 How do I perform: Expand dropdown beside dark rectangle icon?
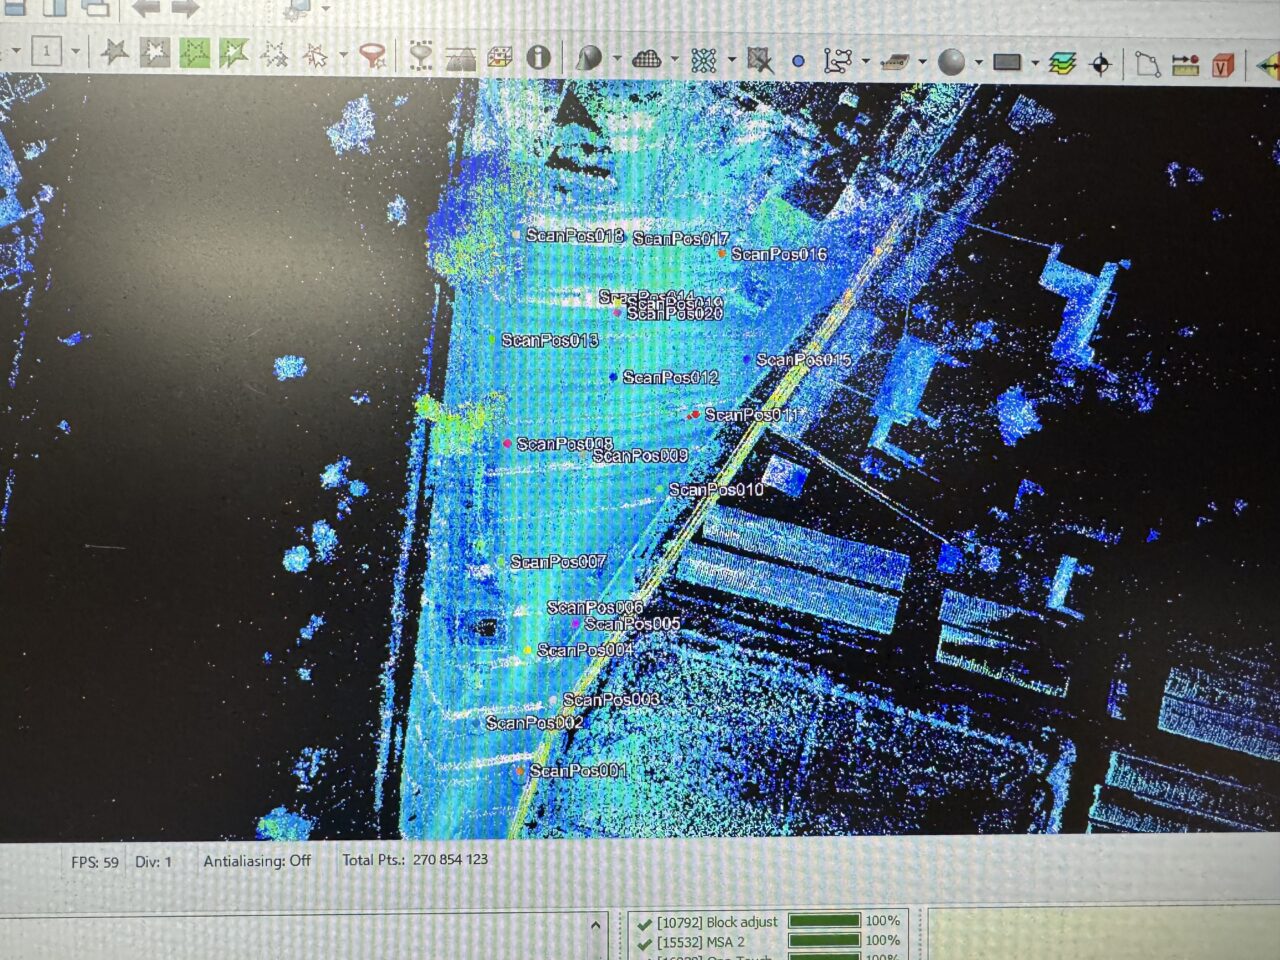[x=1034, y=64]
